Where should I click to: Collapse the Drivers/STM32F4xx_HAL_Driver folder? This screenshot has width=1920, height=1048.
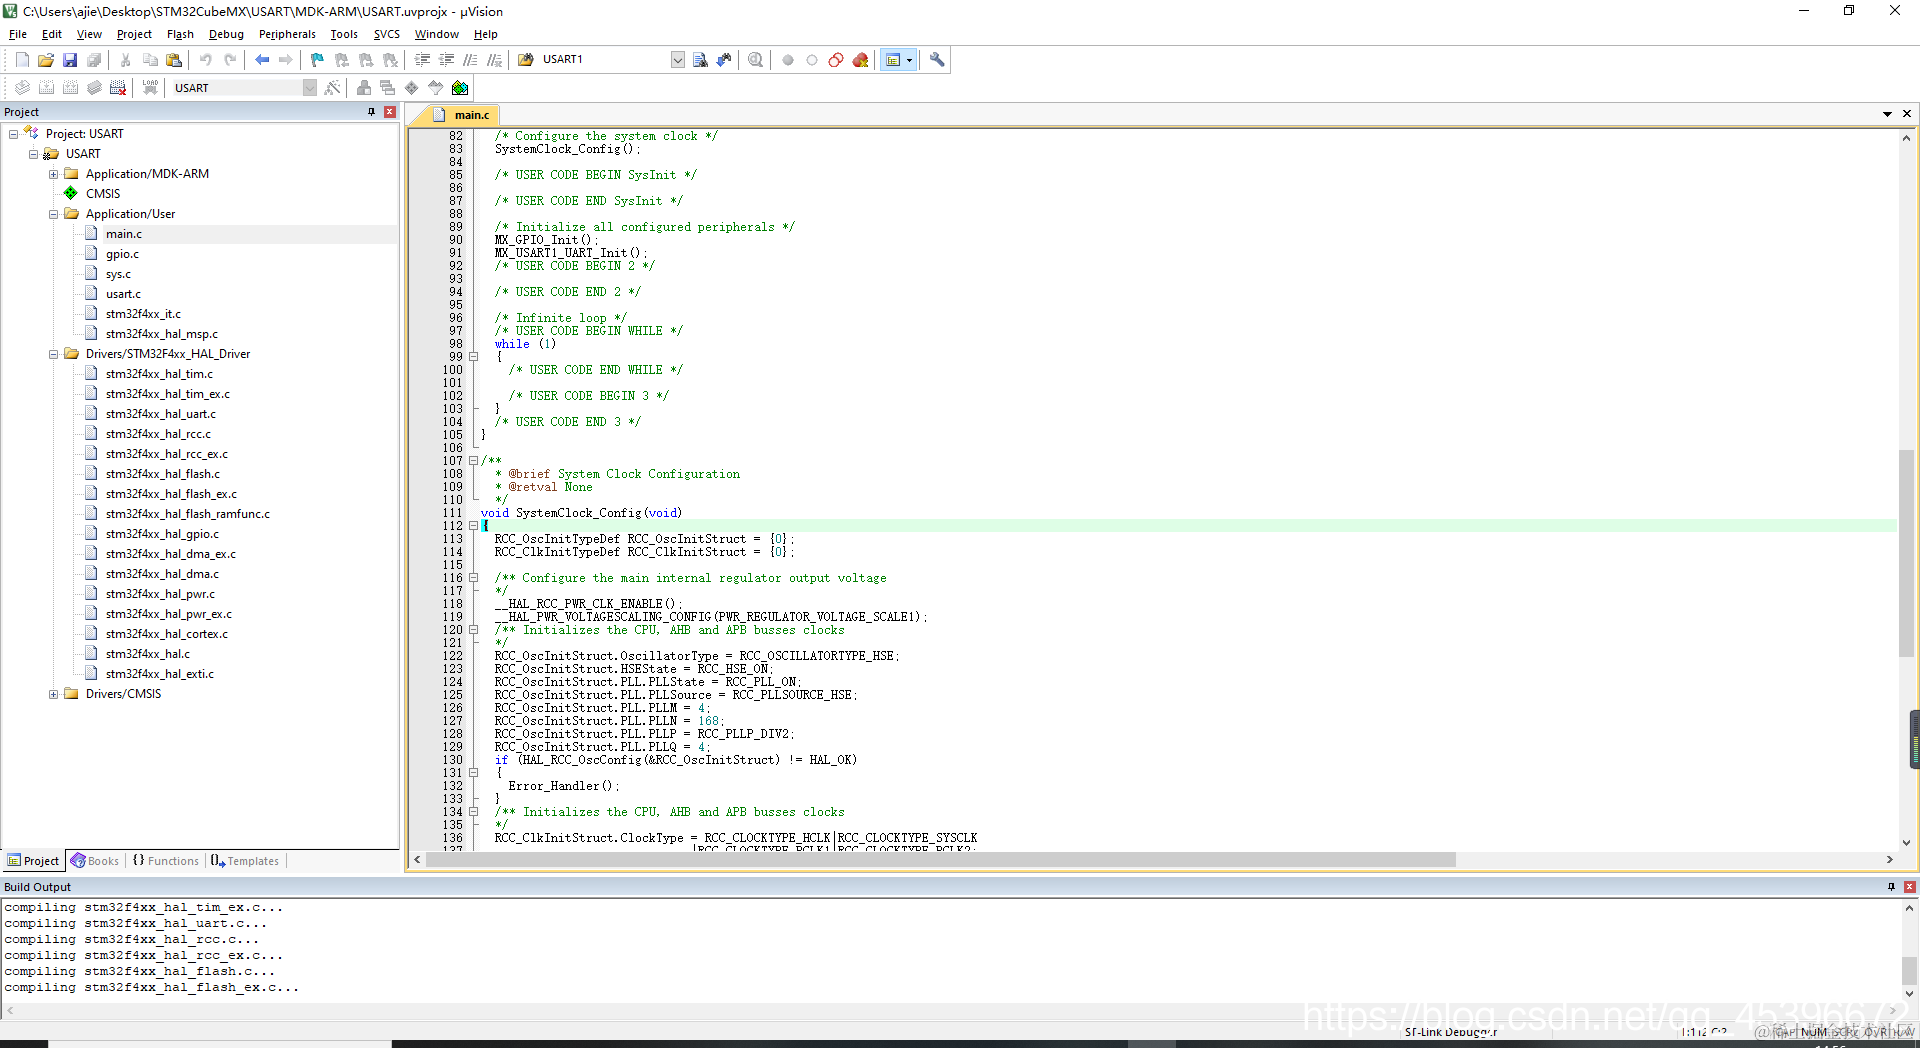coord(53,354)
